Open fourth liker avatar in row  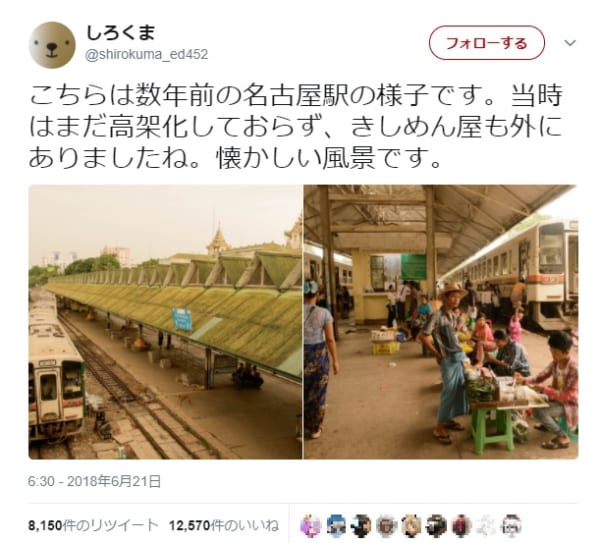pos(386,525)
